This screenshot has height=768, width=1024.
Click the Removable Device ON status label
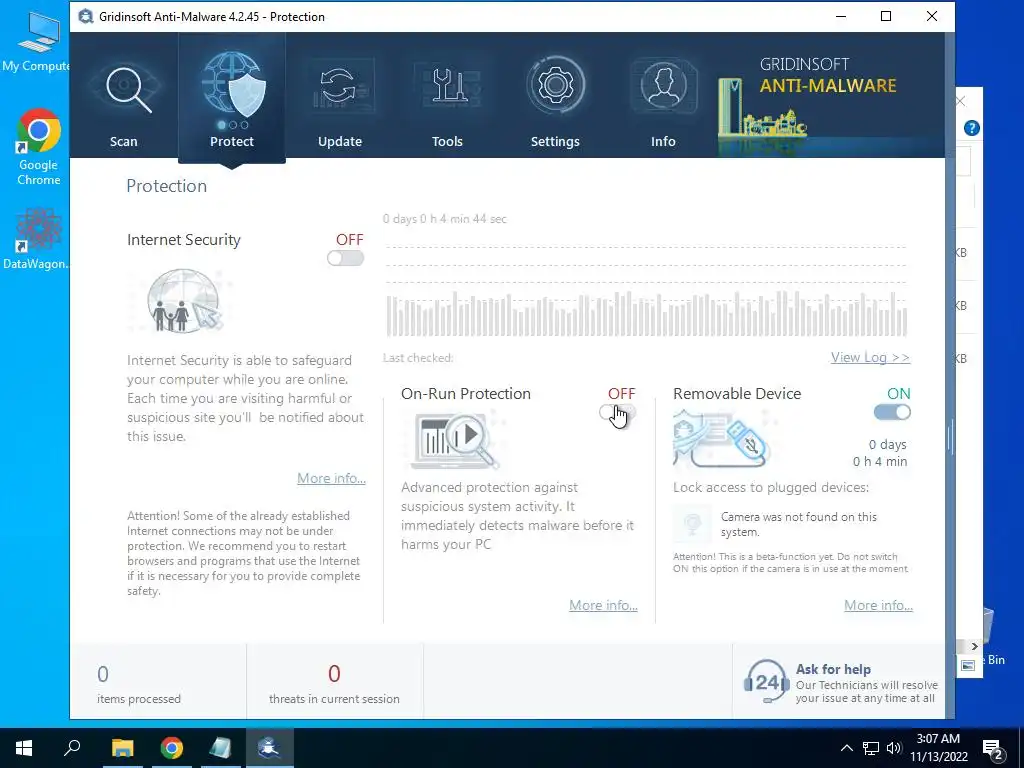click(x=899, y=394)
